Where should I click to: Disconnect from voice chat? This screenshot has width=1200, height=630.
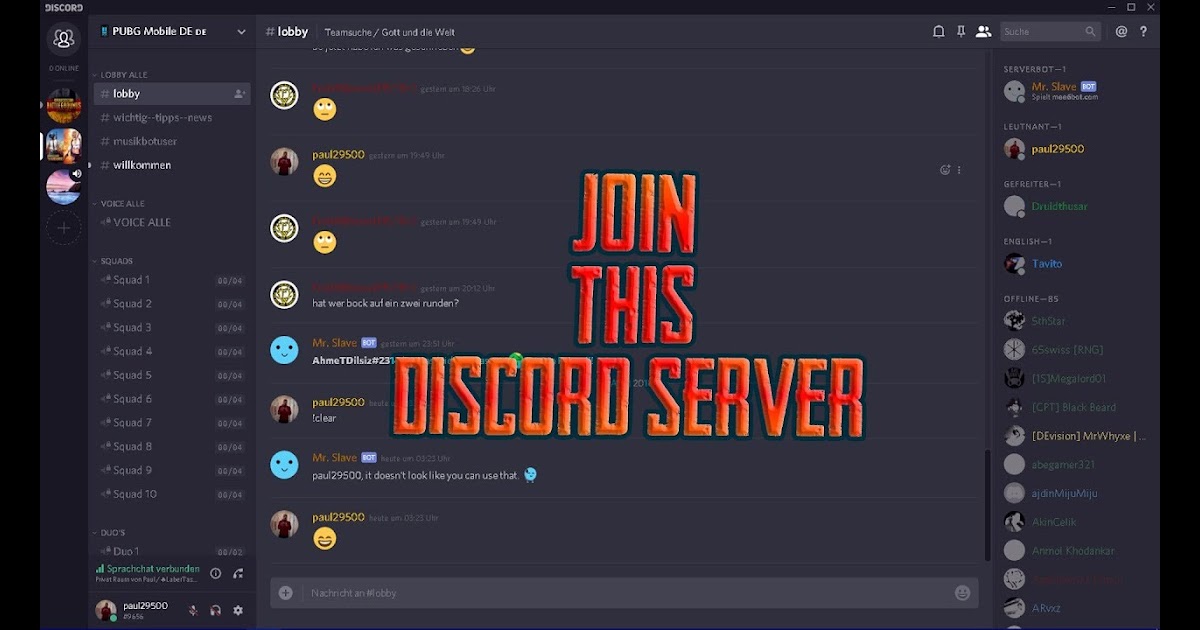238,573
